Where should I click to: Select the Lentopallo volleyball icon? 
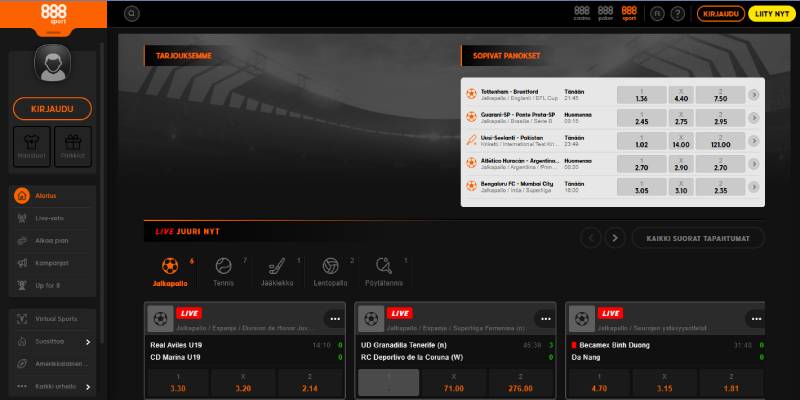tap(330, 266)
